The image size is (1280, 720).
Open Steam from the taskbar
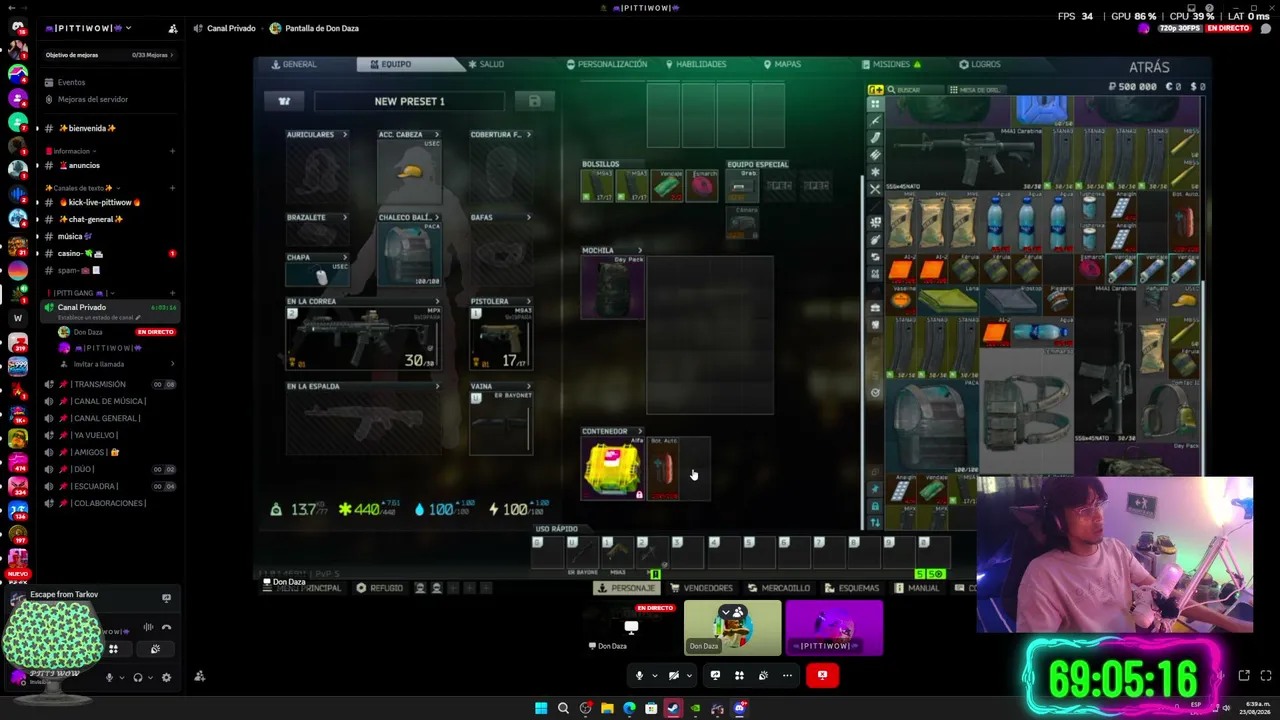[673, 708]
